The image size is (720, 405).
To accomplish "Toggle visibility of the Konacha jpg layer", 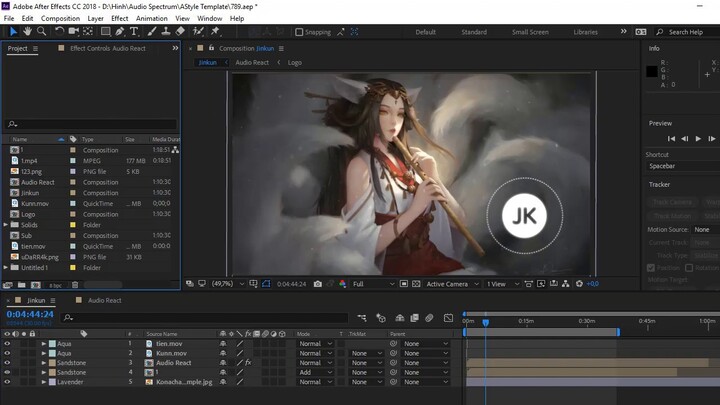I will point(7,382).
